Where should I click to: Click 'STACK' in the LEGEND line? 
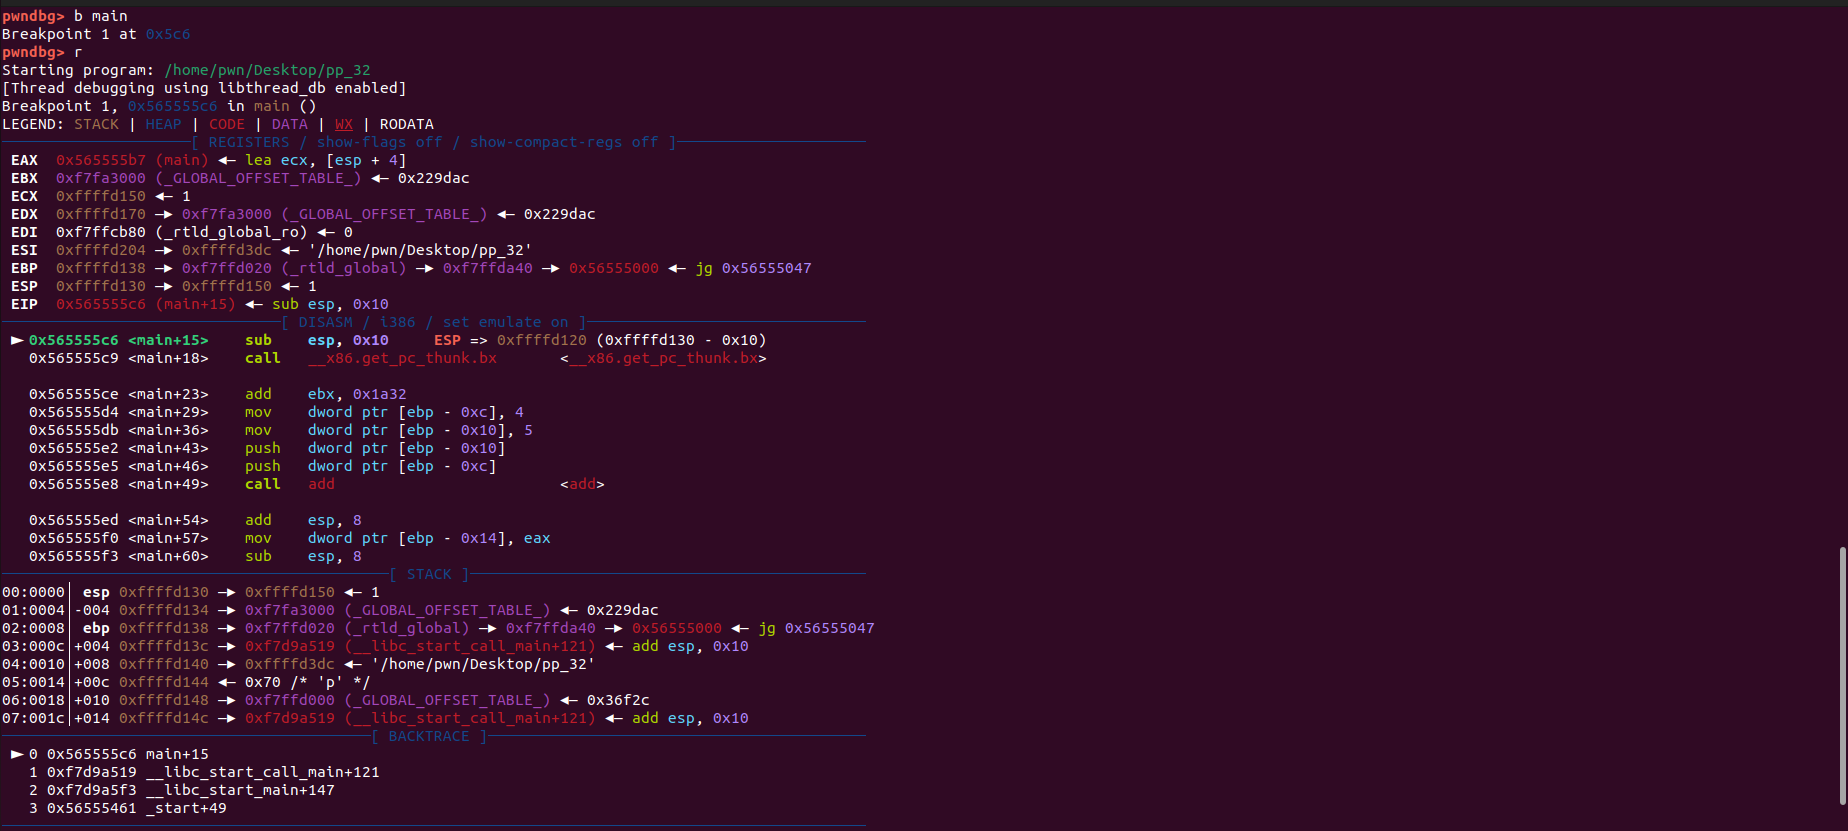96,124
